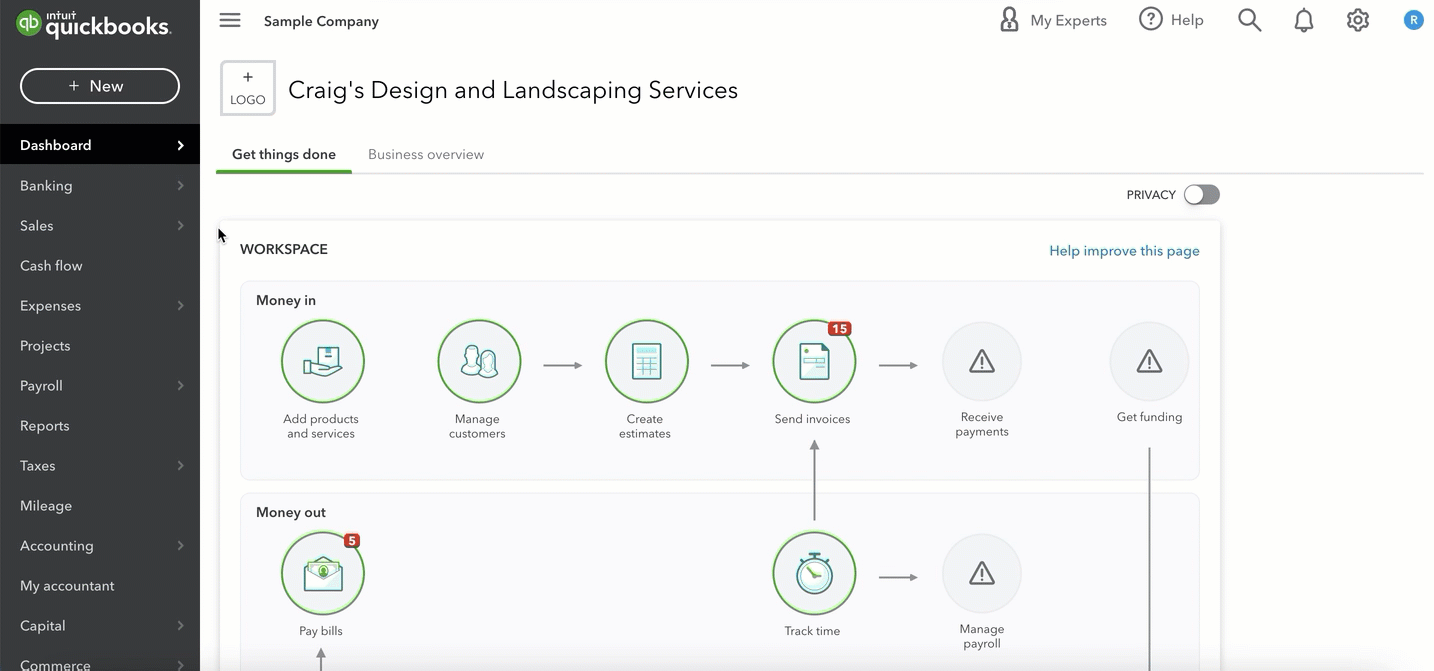Expand the Accounting submenu chevron
This screenshot has height=671, width=1434.
[x=180, y=545]
